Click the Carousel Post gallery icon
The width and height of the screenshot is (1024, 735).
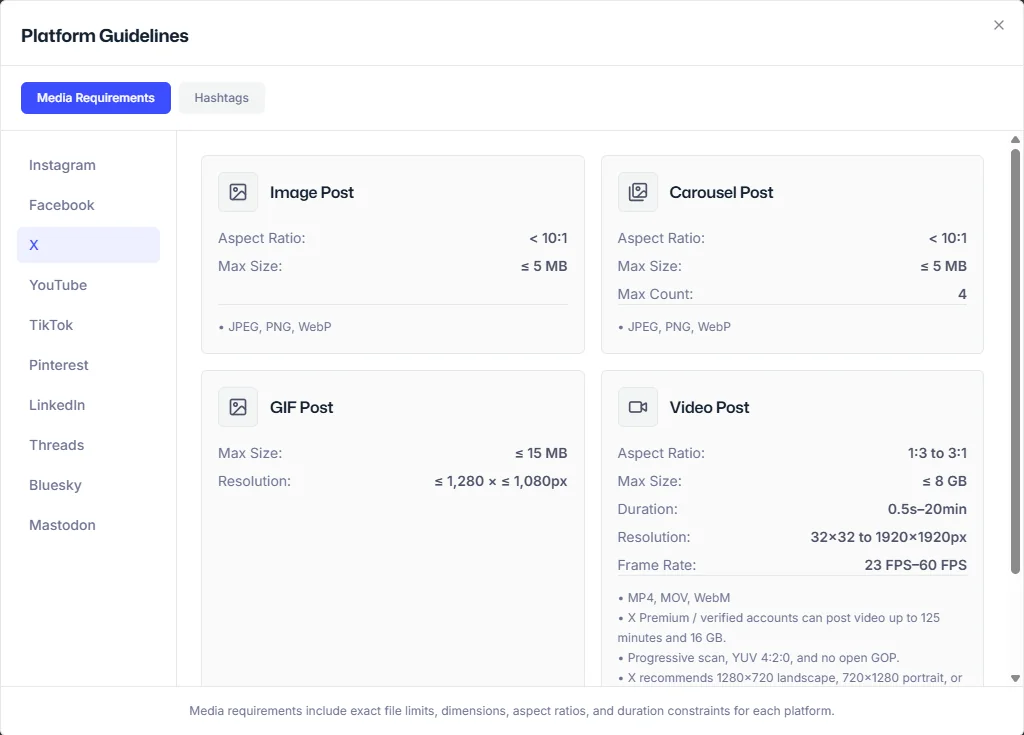637,192
